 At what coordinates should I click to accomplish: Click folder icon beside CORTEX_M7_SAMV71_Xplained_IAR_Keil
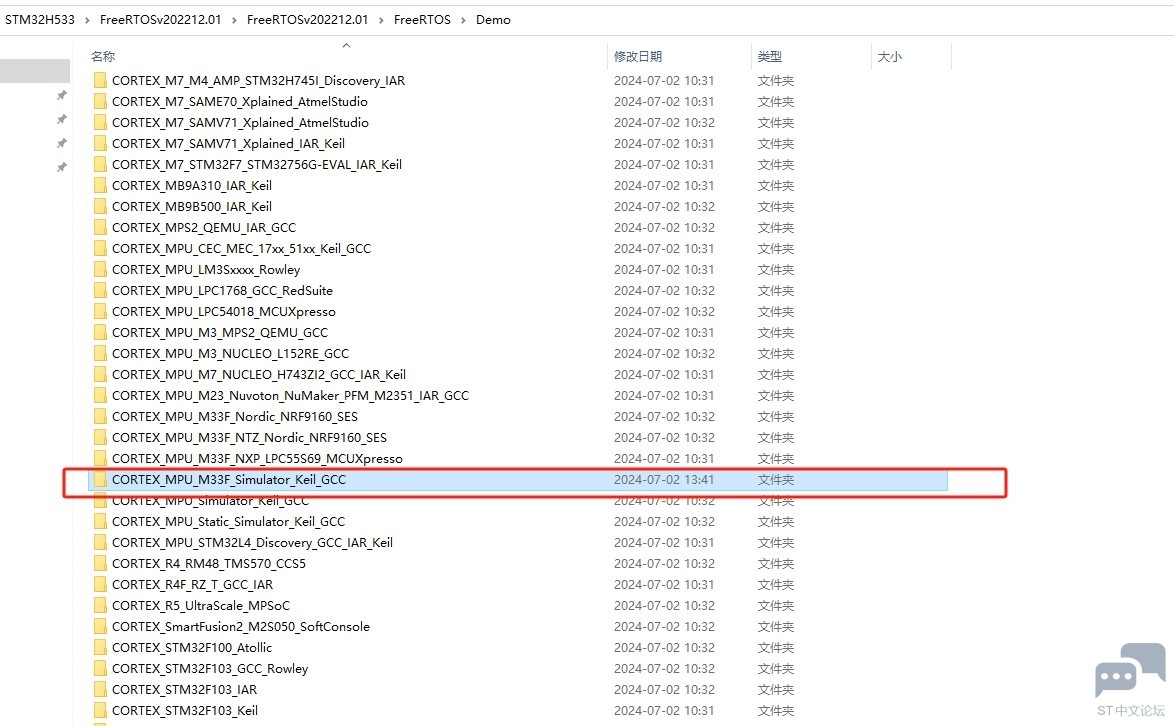100,144
